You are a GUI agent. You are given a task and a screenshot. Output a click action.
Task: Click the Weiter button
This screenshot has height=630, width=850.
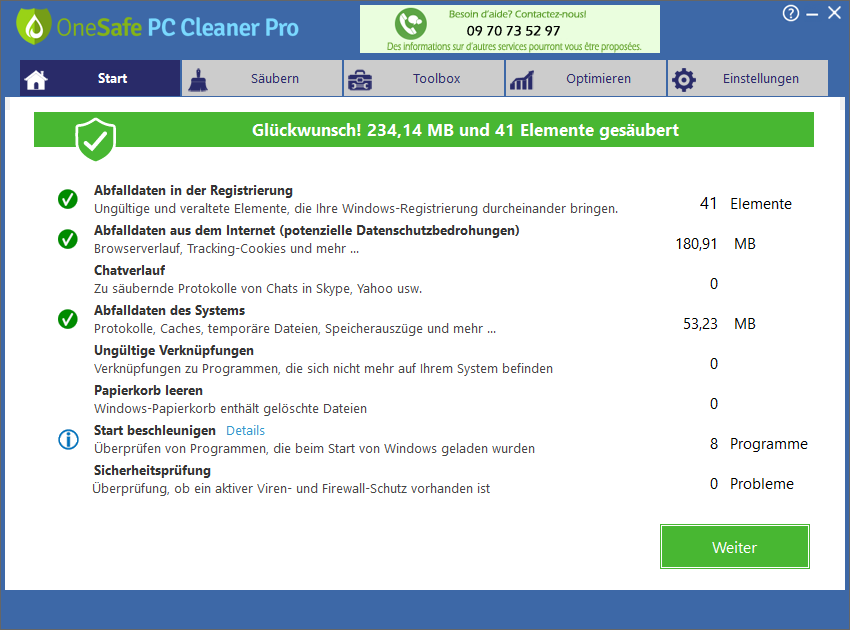pyautogui.click(x=735, y=547)
